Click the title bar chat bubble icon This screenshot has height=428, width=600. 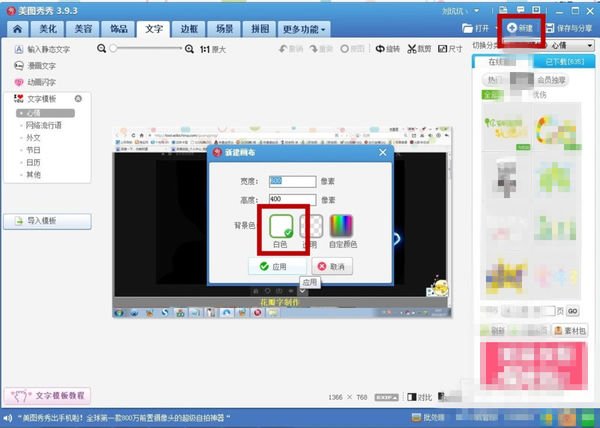[520, 10]
